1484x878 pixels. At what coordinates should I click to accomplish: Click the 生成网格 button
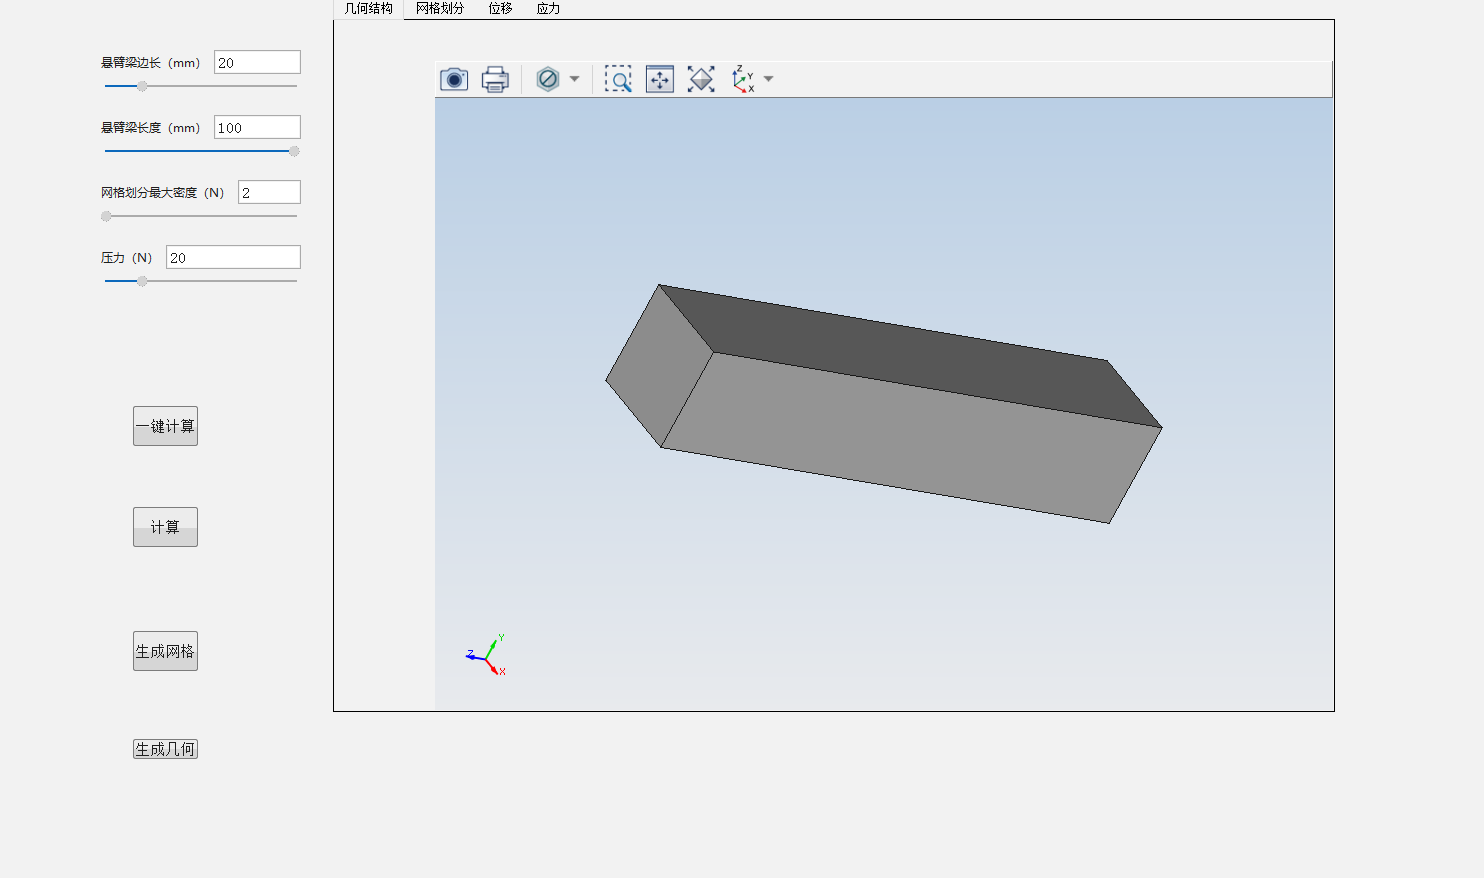point(165,651)
